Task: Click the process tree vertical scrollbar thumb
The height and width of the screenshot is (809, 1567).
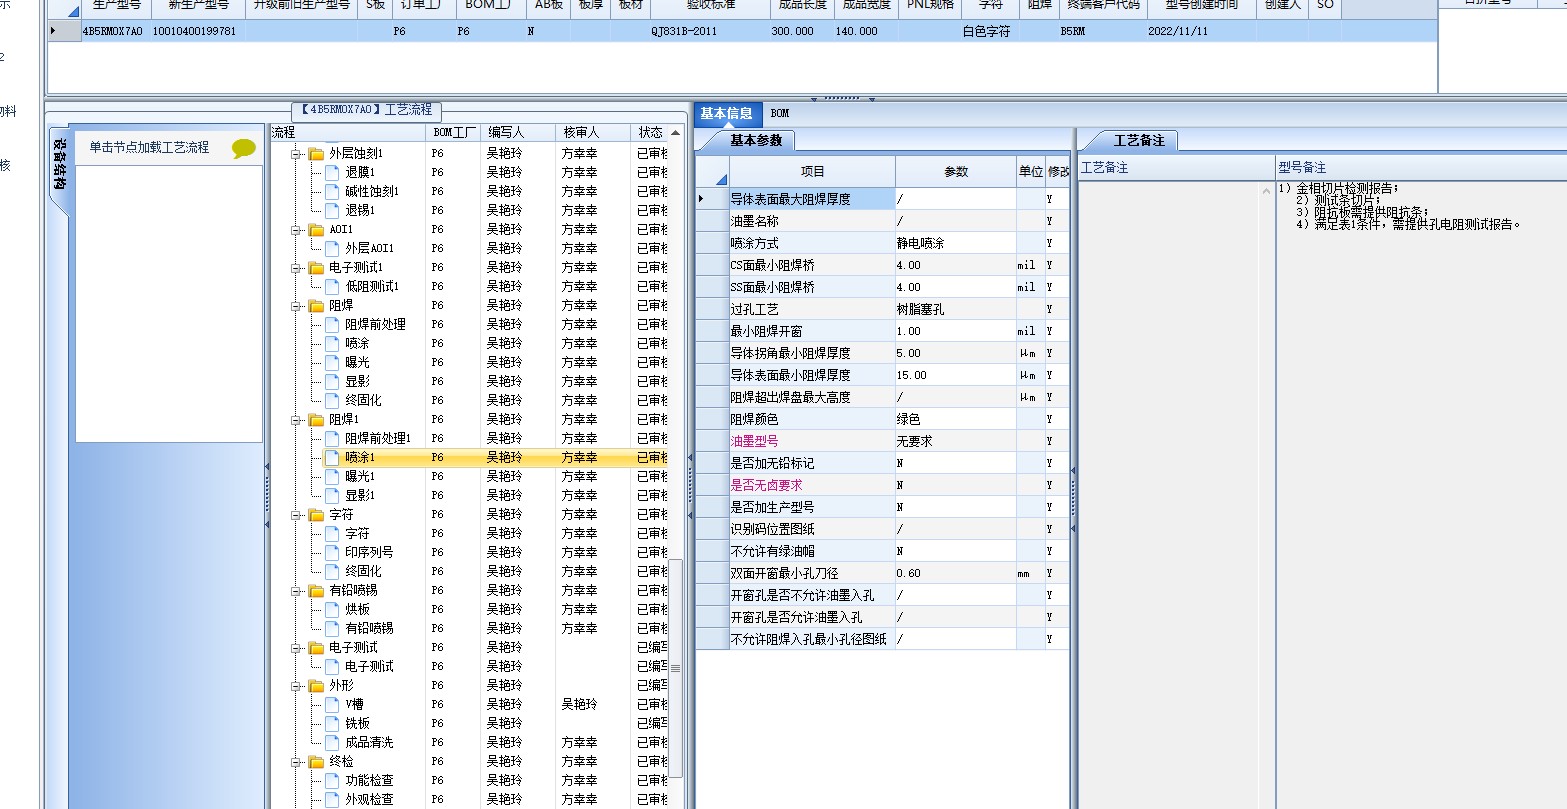Action: point(675,667)
